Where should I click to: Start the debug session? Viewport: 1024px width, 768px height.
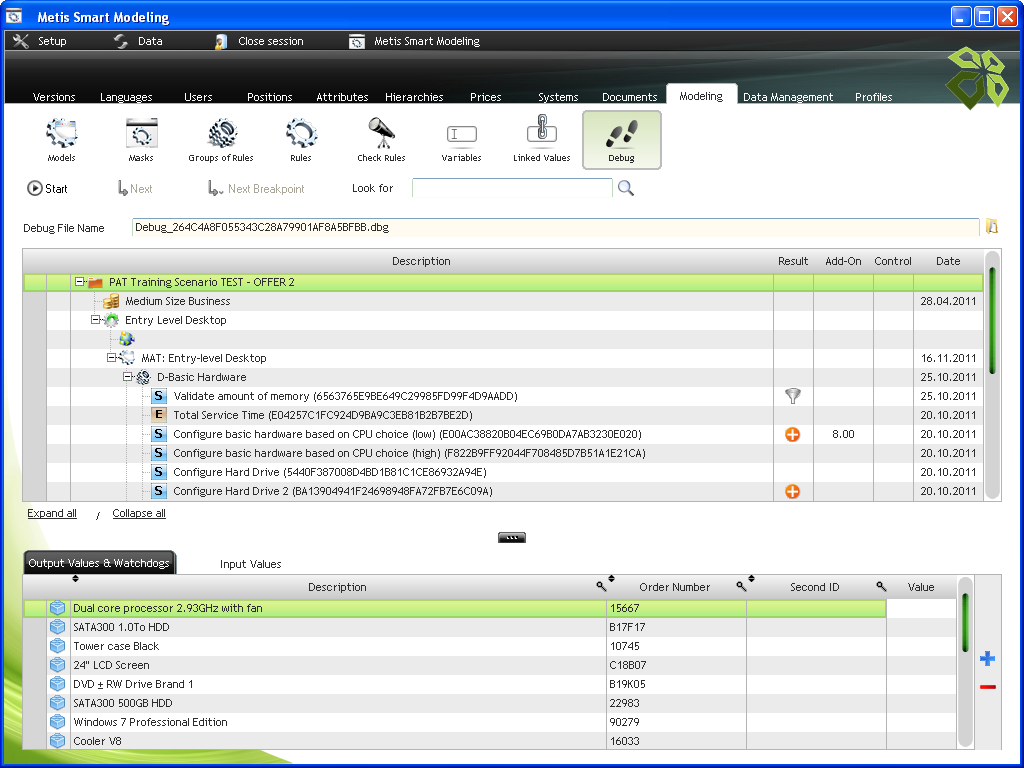pos(47,188)
